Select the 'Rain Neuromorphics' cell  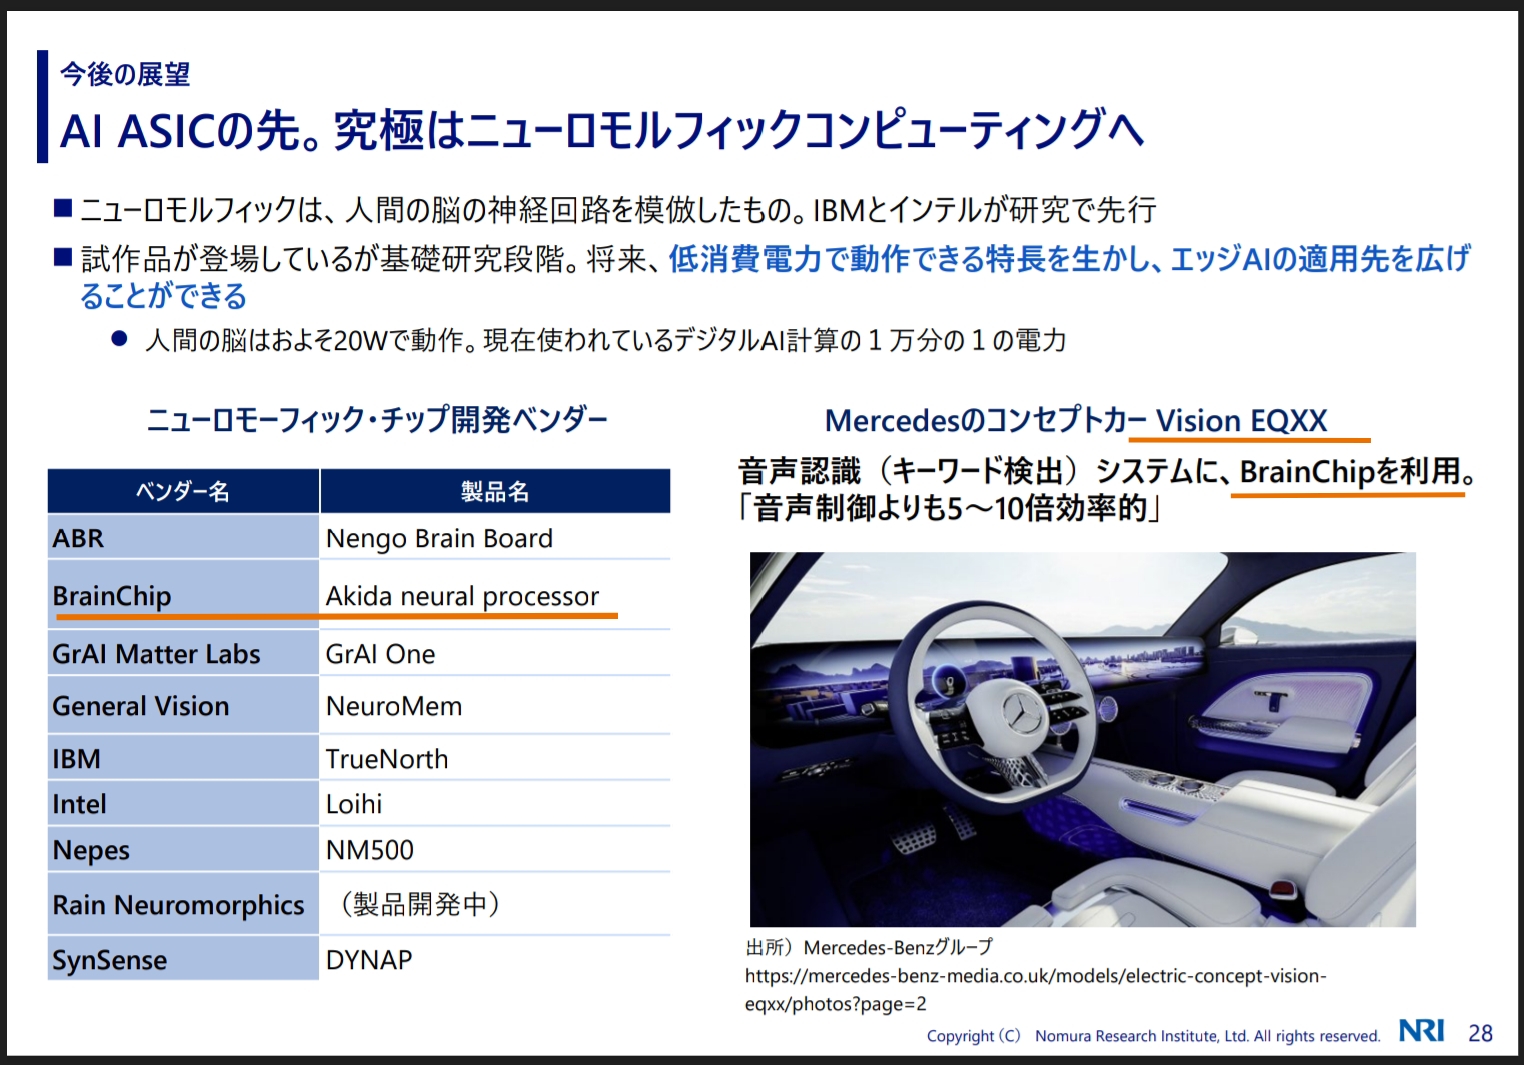click(x=183, y=904)
